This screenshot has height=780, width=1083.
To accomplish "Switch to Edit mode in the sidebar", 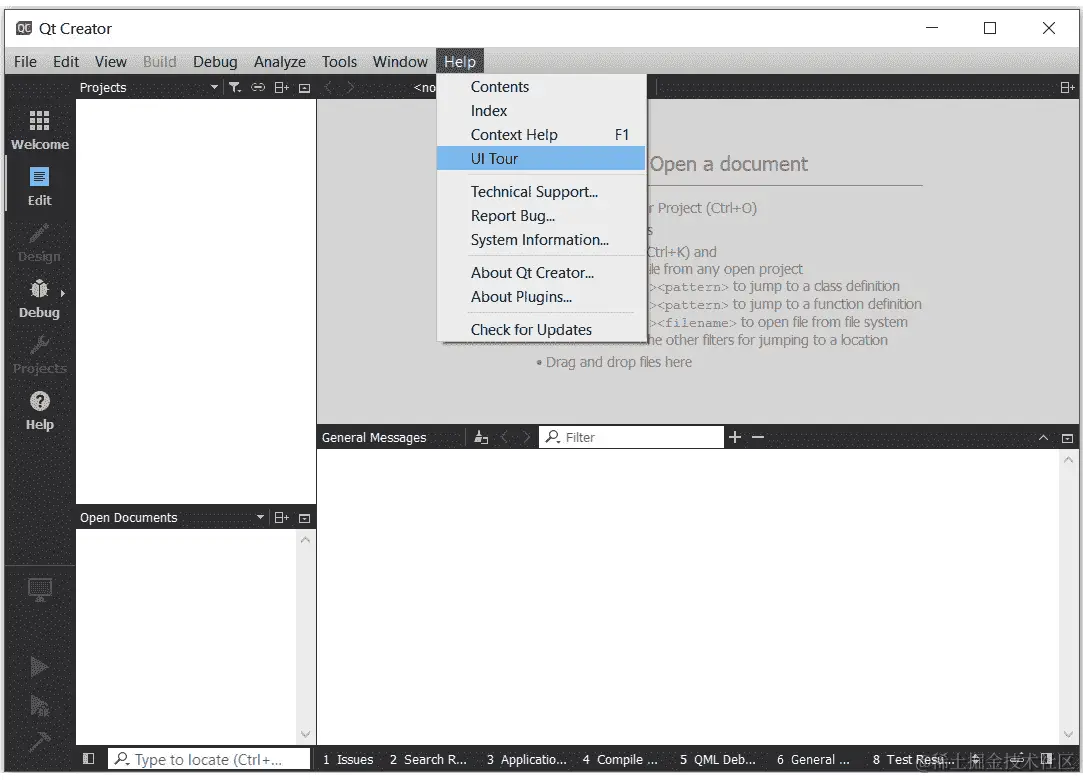I will click(x=39, y=187).
